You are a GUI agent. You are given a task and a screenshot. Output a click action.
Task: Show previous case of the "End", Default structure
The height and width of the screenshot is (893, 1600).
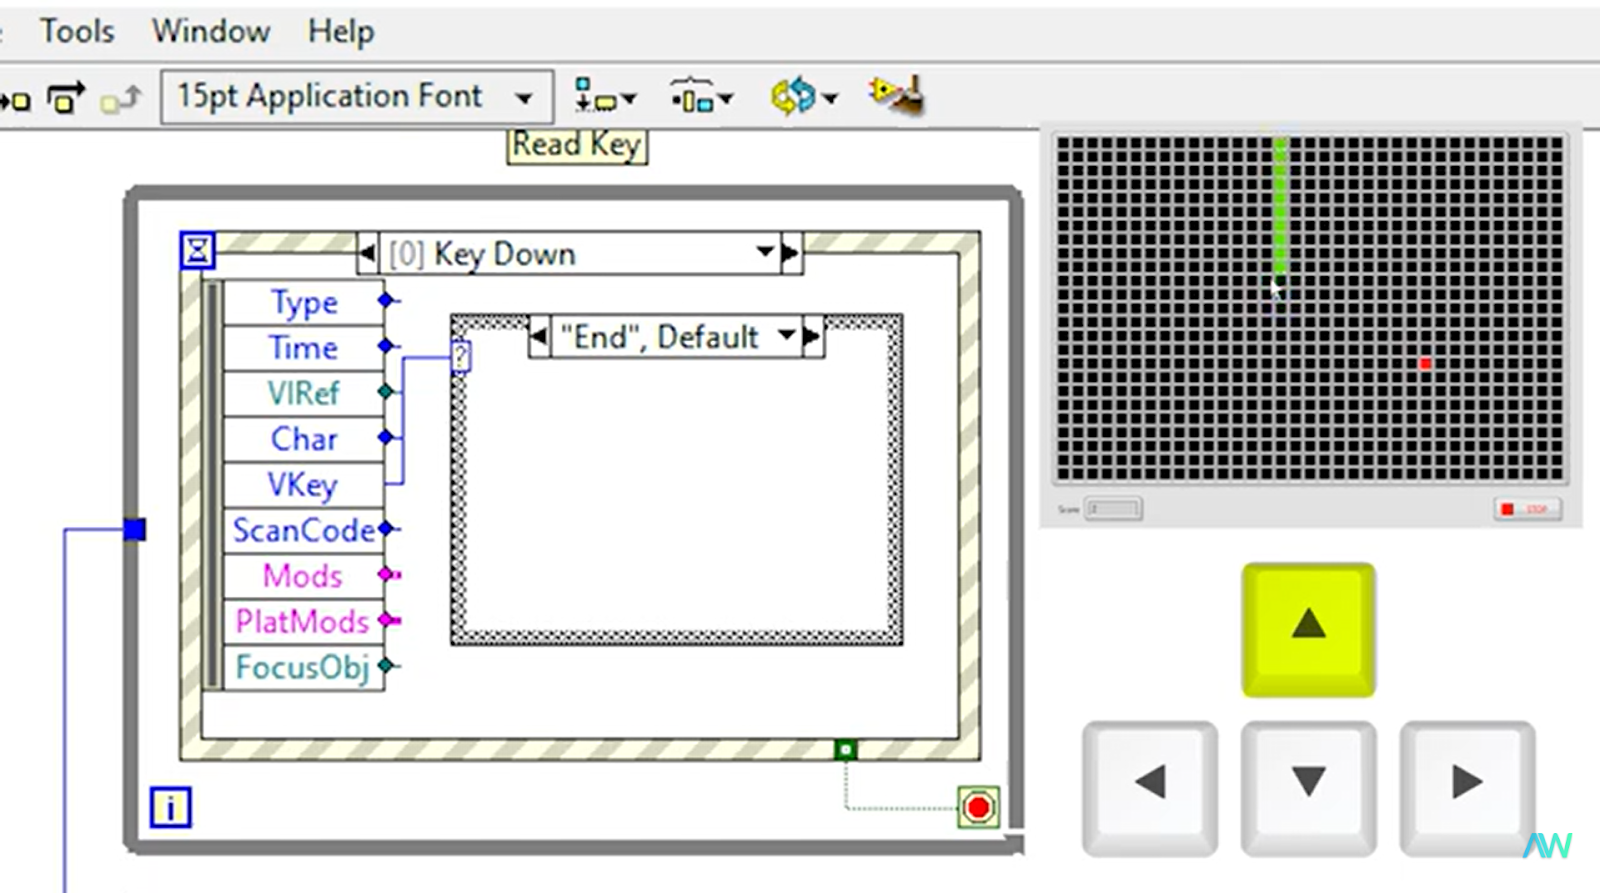click(x=539, y=337)
